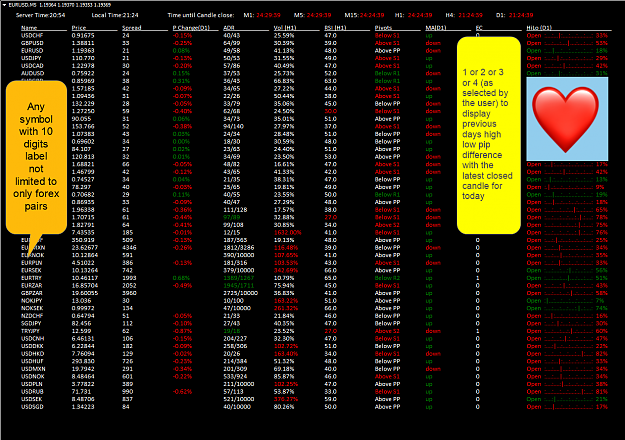Click the USDCHF HiLo range bar
Image resolution: width=625 pixels, height=440 pixels.
[569, 35]
